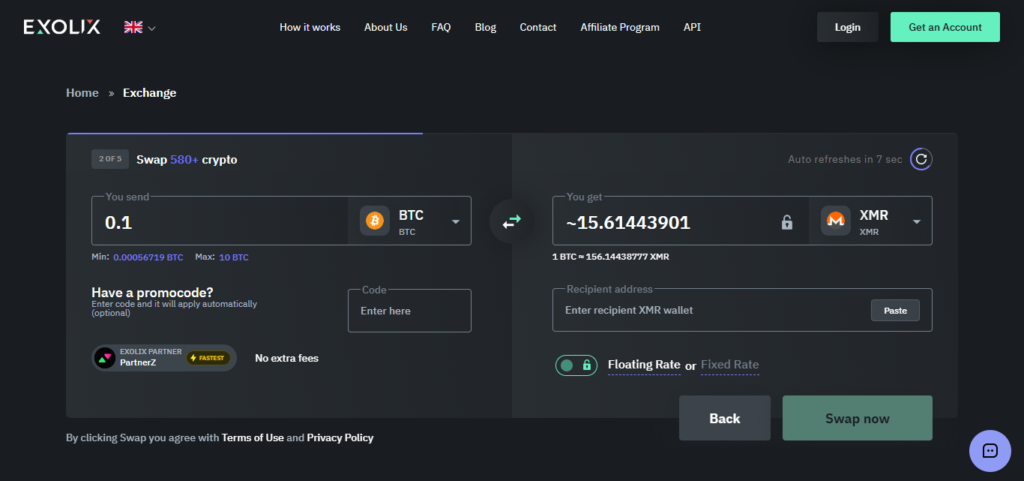This screenshot has width=1024, height=481.
Task: Click the promocode Enter here field
Action: [409, 311]
